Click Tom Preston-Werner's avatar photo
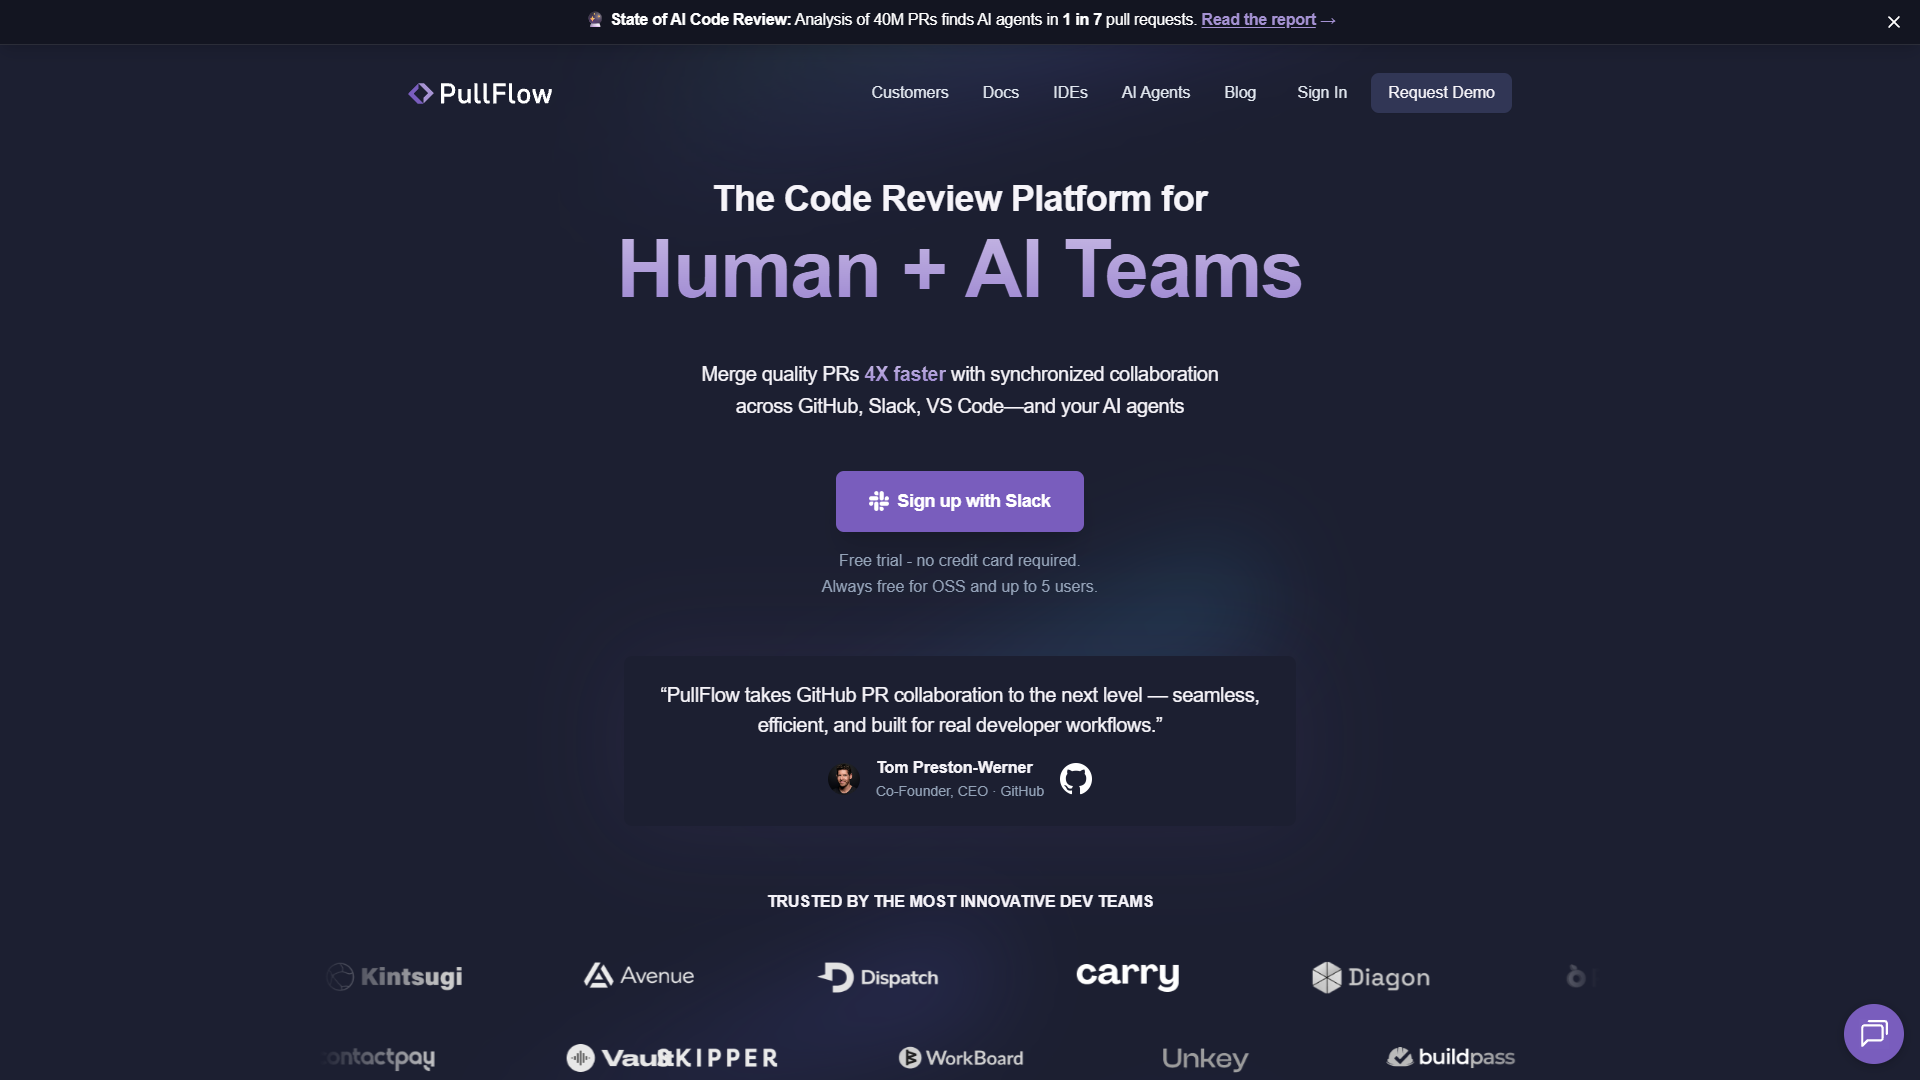Image resolution: width=1920 pixels, height=1080 pixels. (844, 779)
